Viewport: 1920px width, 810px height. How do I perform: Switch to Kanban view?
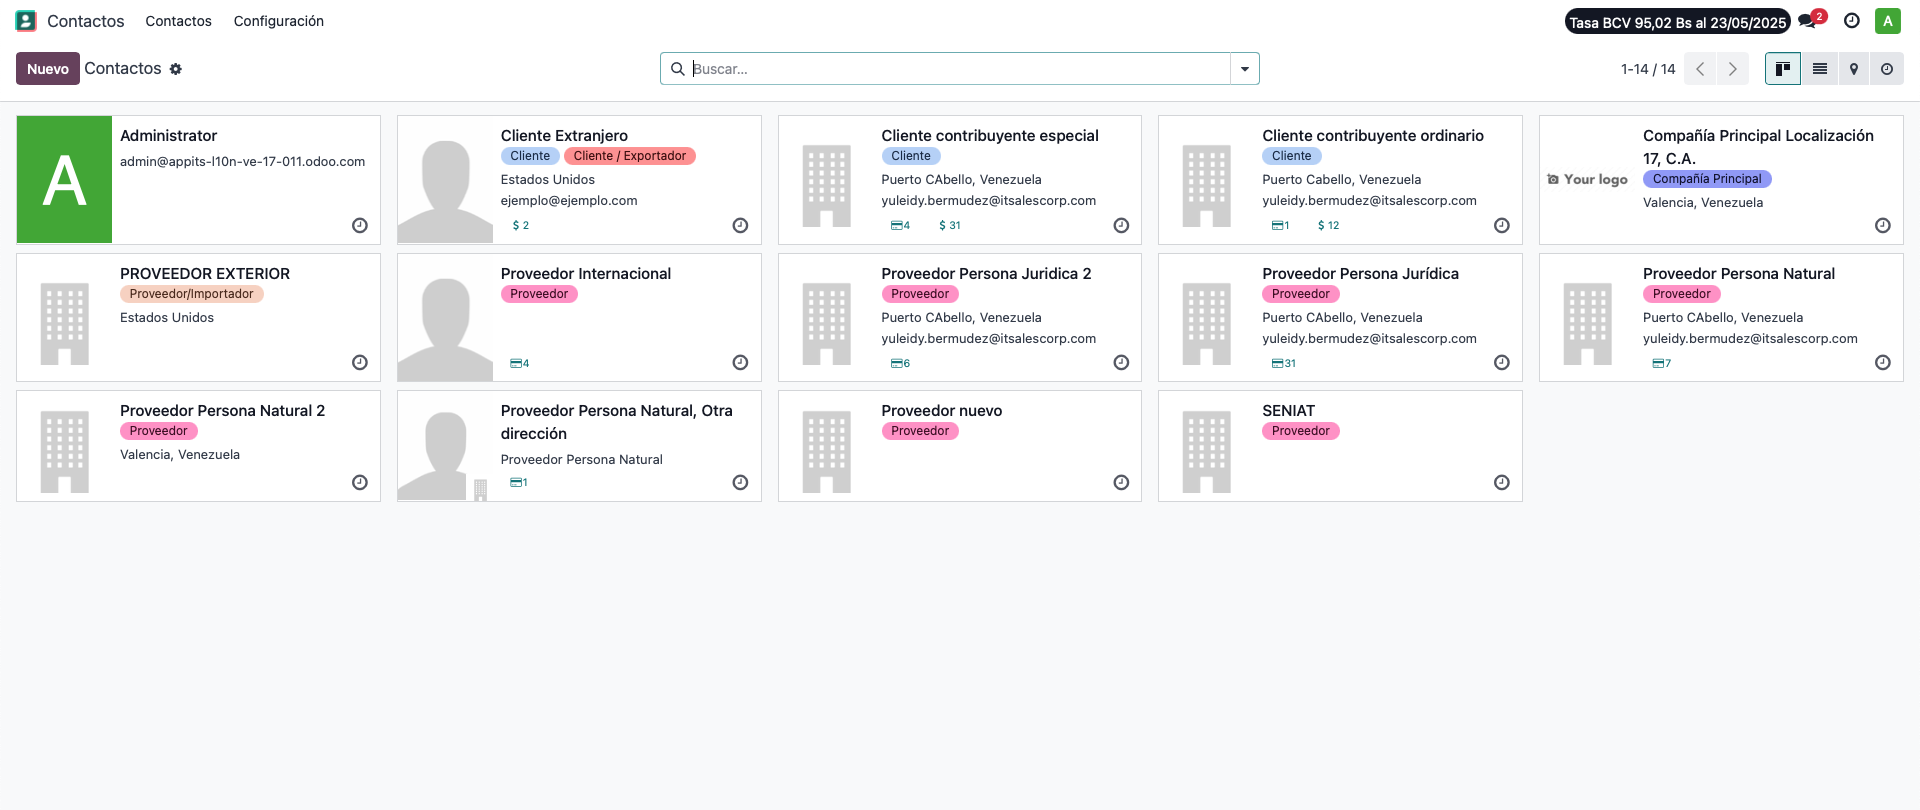1782,69
